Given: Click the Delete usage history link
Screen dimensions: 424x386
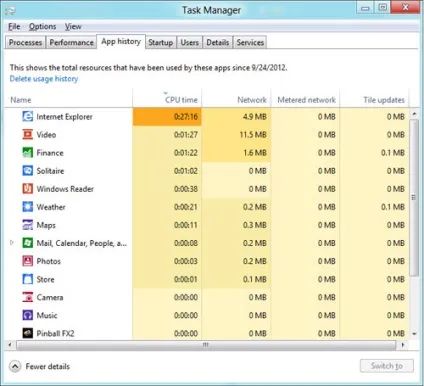Looking at the screenshot, I should coord(44,79).
